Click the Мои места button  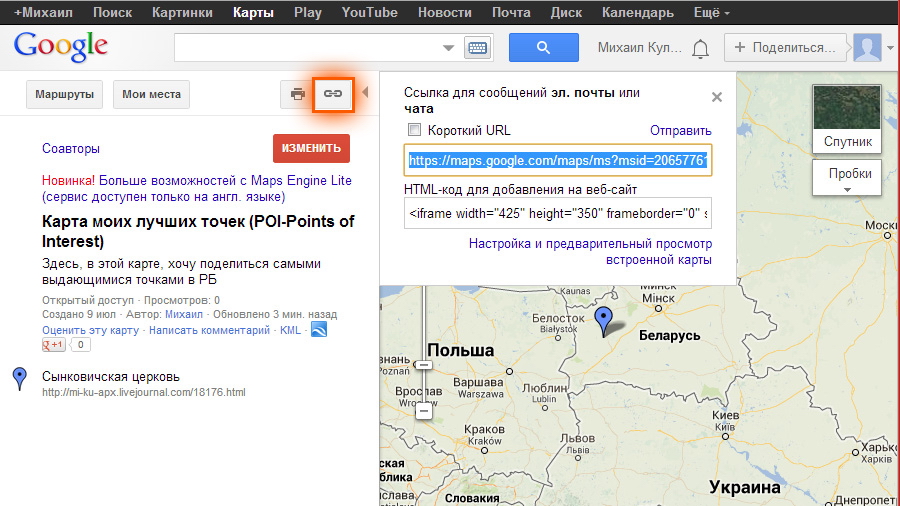(x=152, y=94)
